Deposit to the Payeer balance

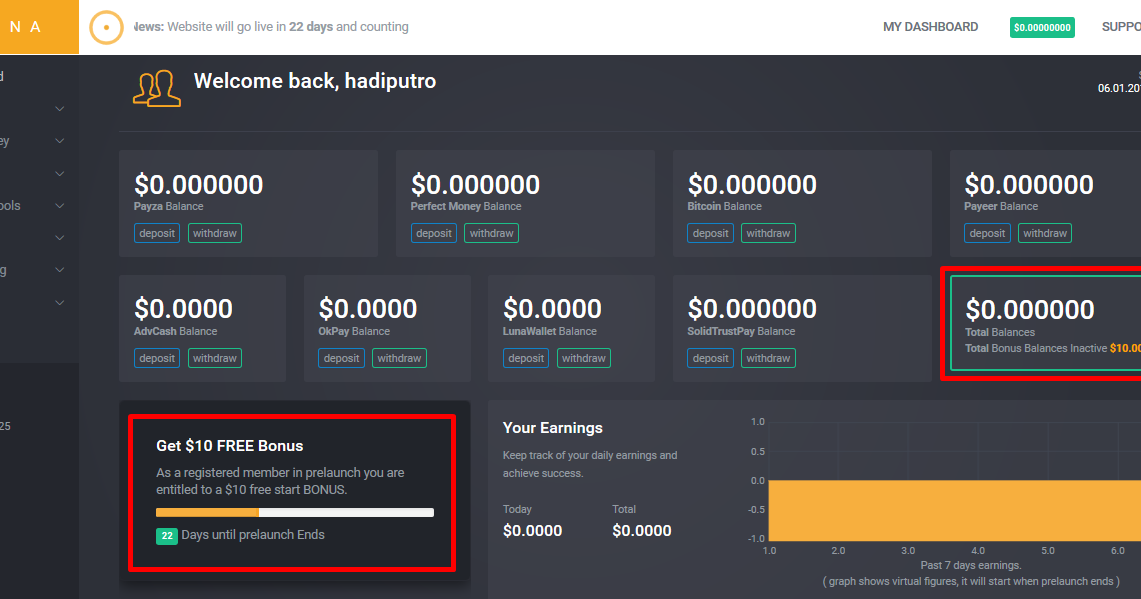point(987,233)
